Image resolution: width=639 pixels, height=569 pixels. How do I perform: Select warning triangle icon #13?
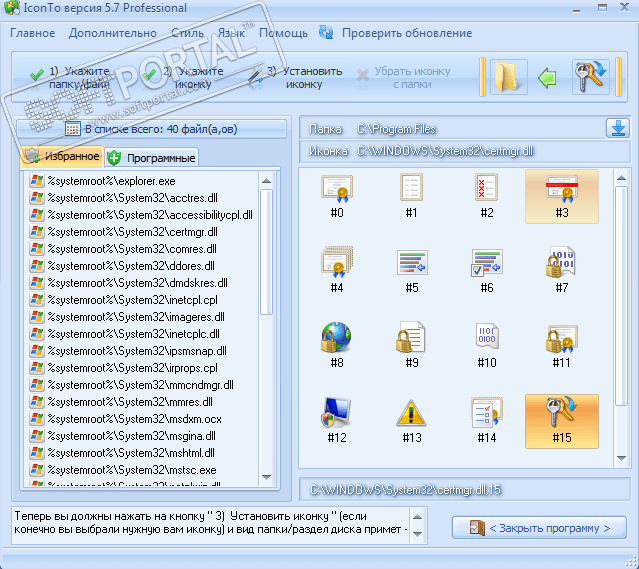point(412,421)
